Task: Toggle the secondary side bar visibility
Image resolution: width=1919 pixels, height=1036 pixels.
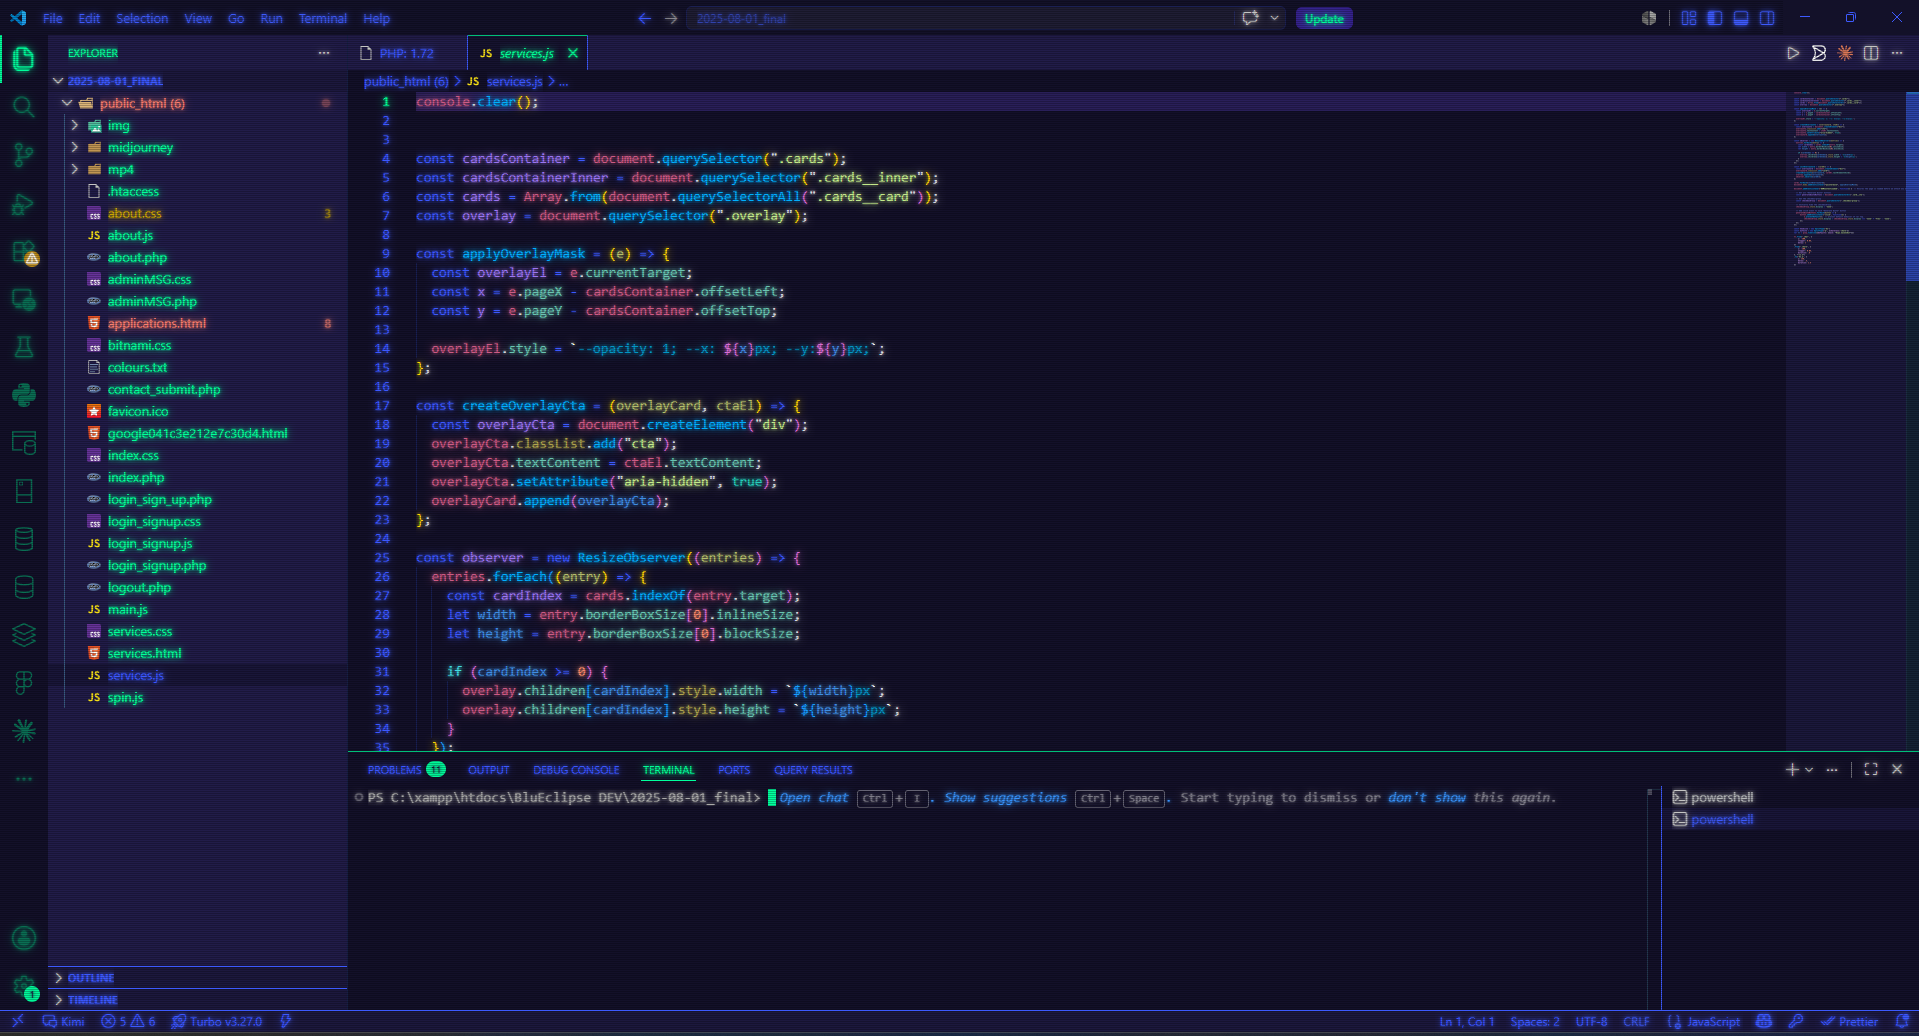Action: pos(1767,18)
